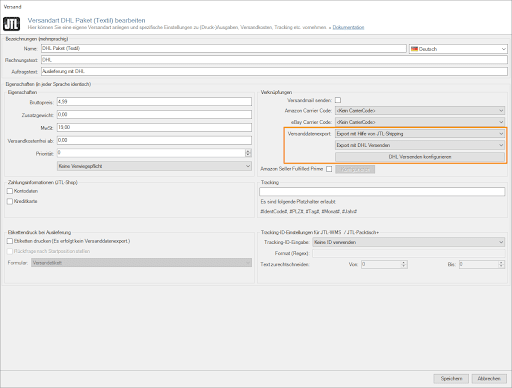The height and width of the screenshot is (388, 512).
Task: Adjust the Von spinner arrows
Action: pos(404,264)
